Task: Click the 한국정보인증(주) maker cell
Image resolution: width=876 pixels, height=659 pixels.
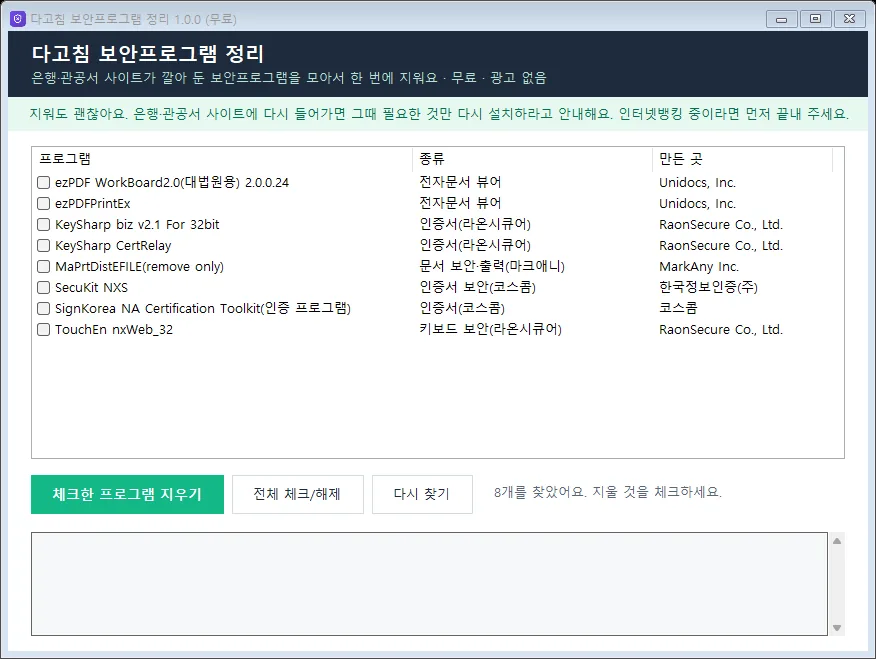Action: click(x=708, y=287)
